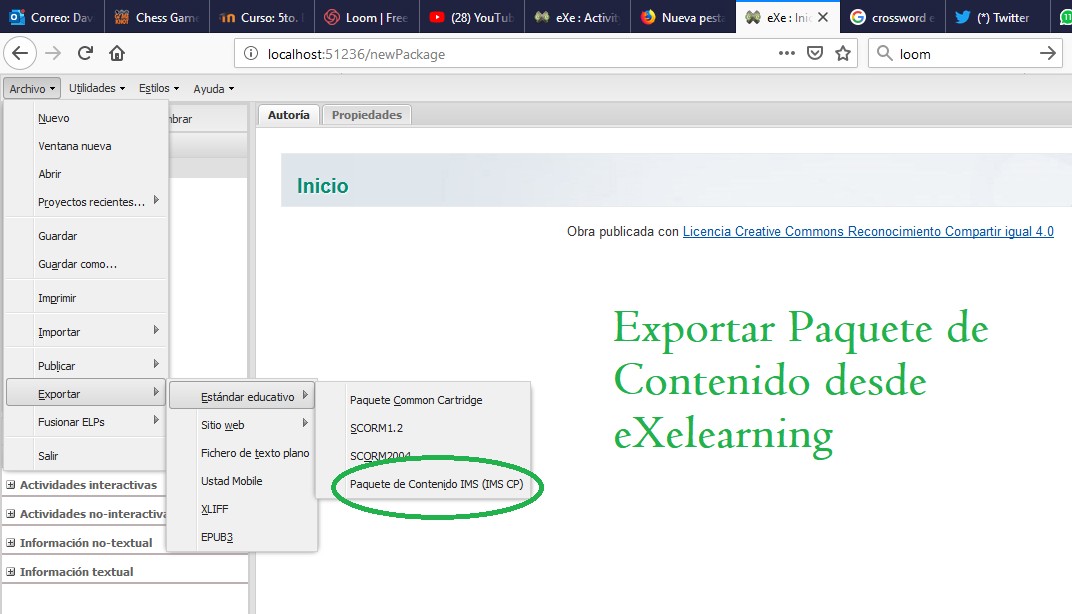Click the Inicio page heading

pyautogui.click(x=322, y=186)
